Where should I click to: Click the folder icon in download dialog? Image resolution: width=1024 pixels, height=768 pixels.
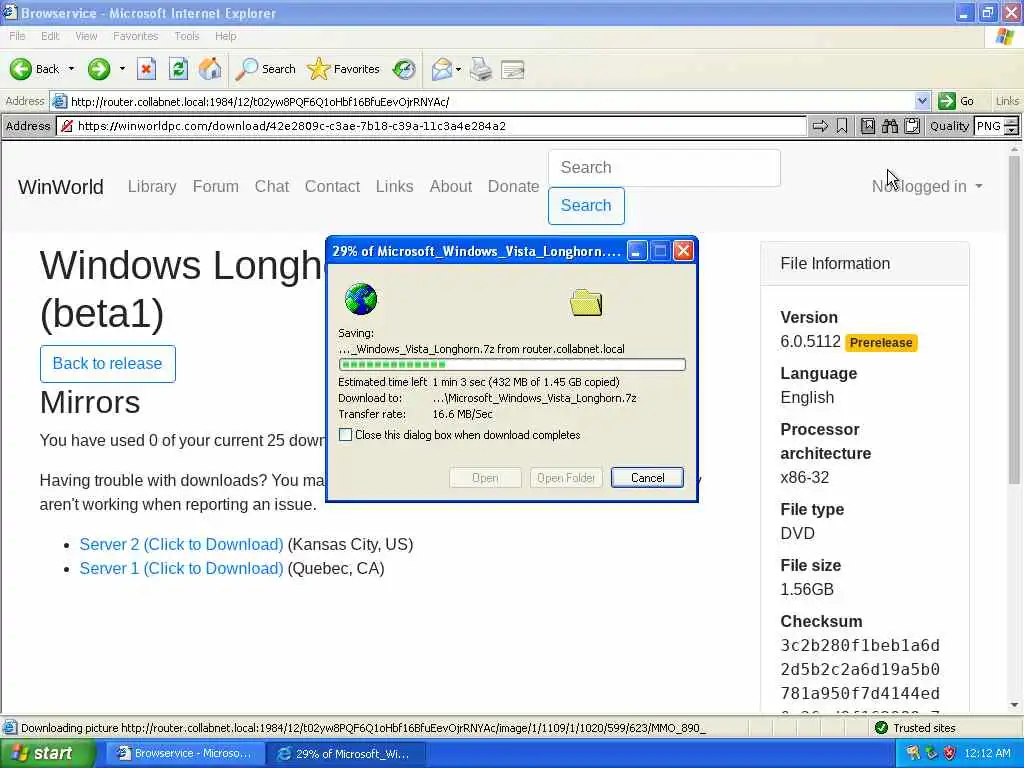coord(586,303)
